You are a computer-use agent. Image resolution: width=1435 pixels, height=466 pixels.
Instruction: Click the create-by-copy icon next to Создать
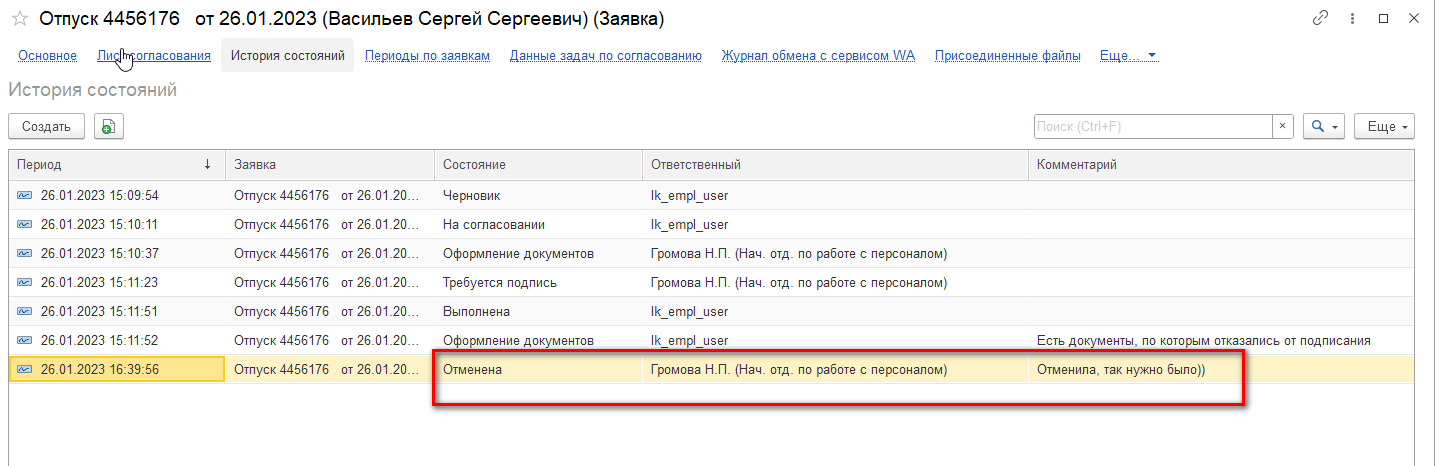tap(109, 126)
